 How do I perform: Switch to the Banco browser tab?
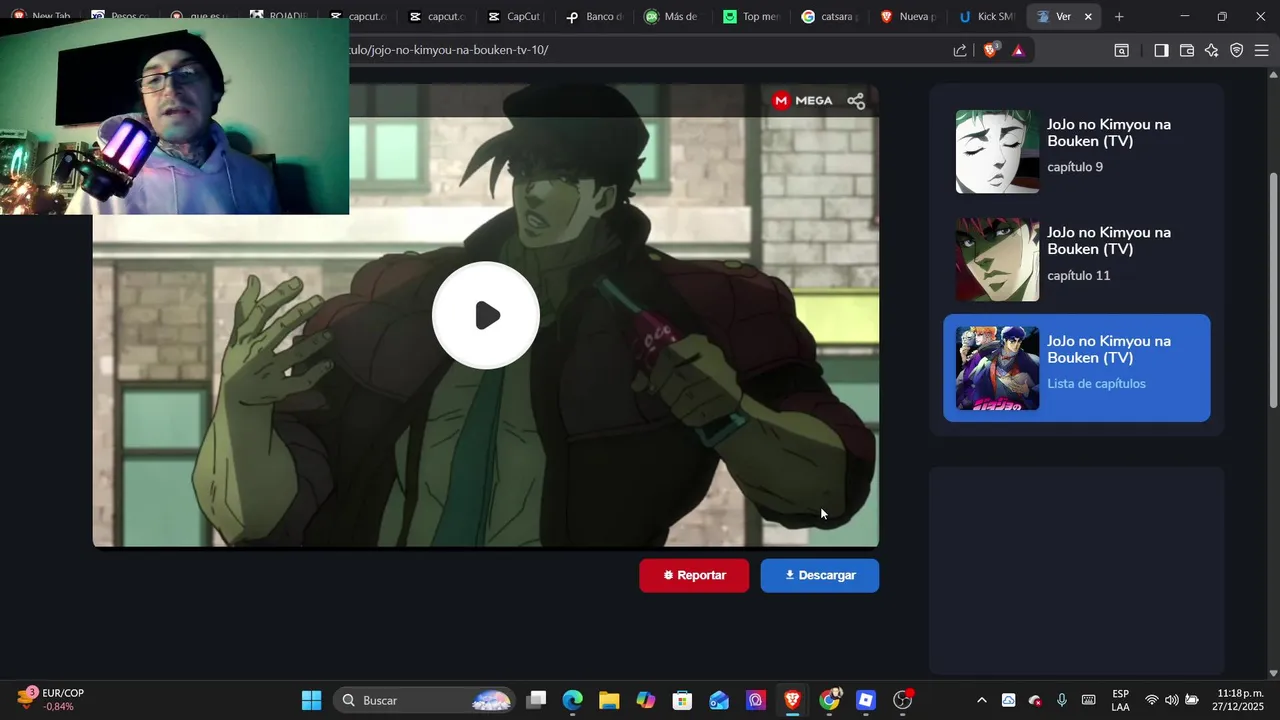(594, 17)
